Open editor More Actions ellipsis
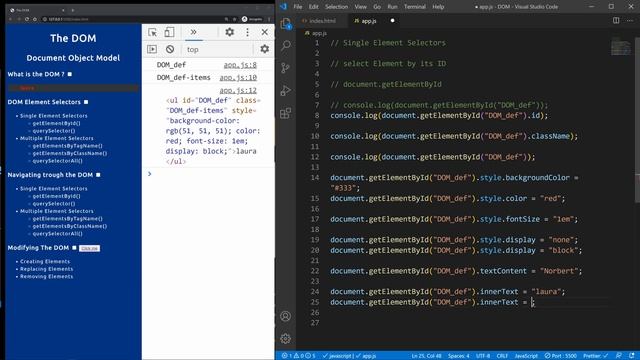The image size is (640, 360). point(630,20)
